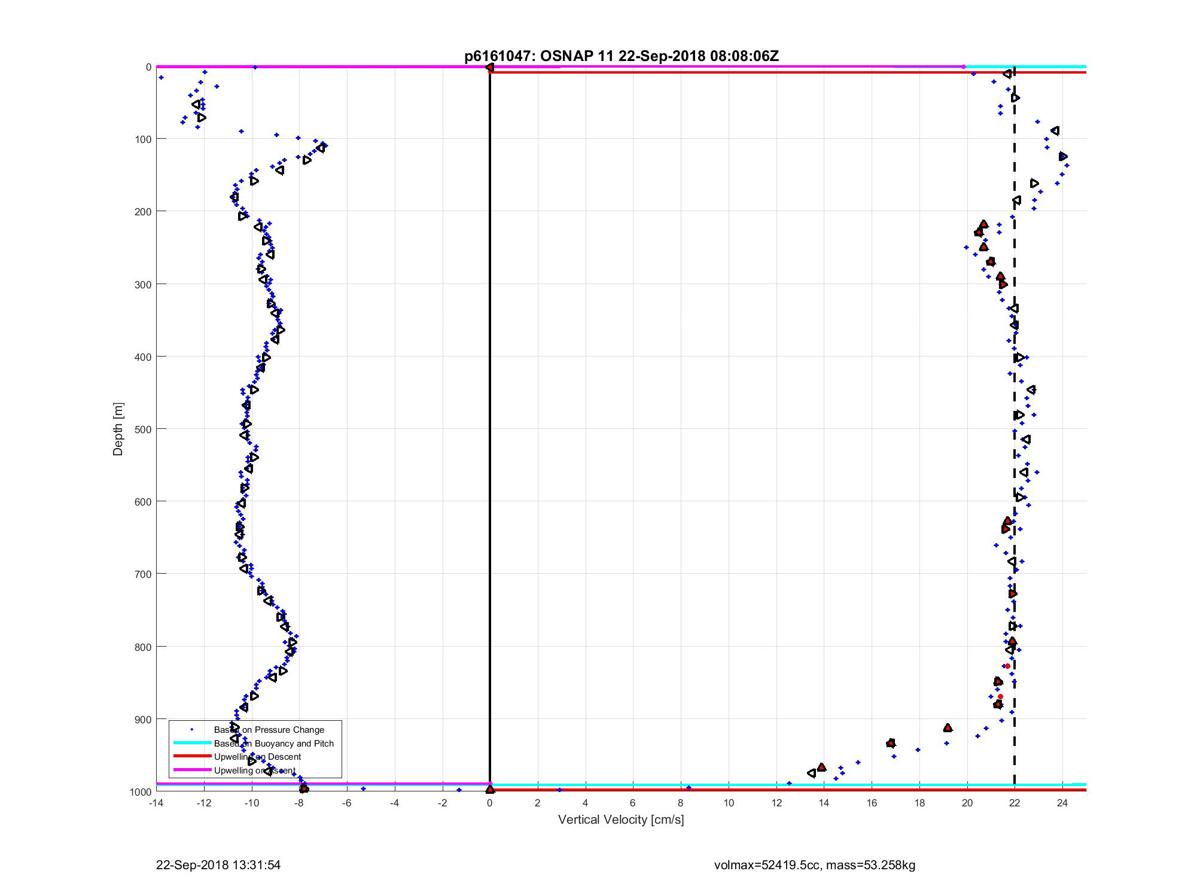Click the timestamp 22-Sep-2018 13:31:54 footer
Image resolution: width=1200 pixels, height=889 pixels.
click(x=219, y=864)
